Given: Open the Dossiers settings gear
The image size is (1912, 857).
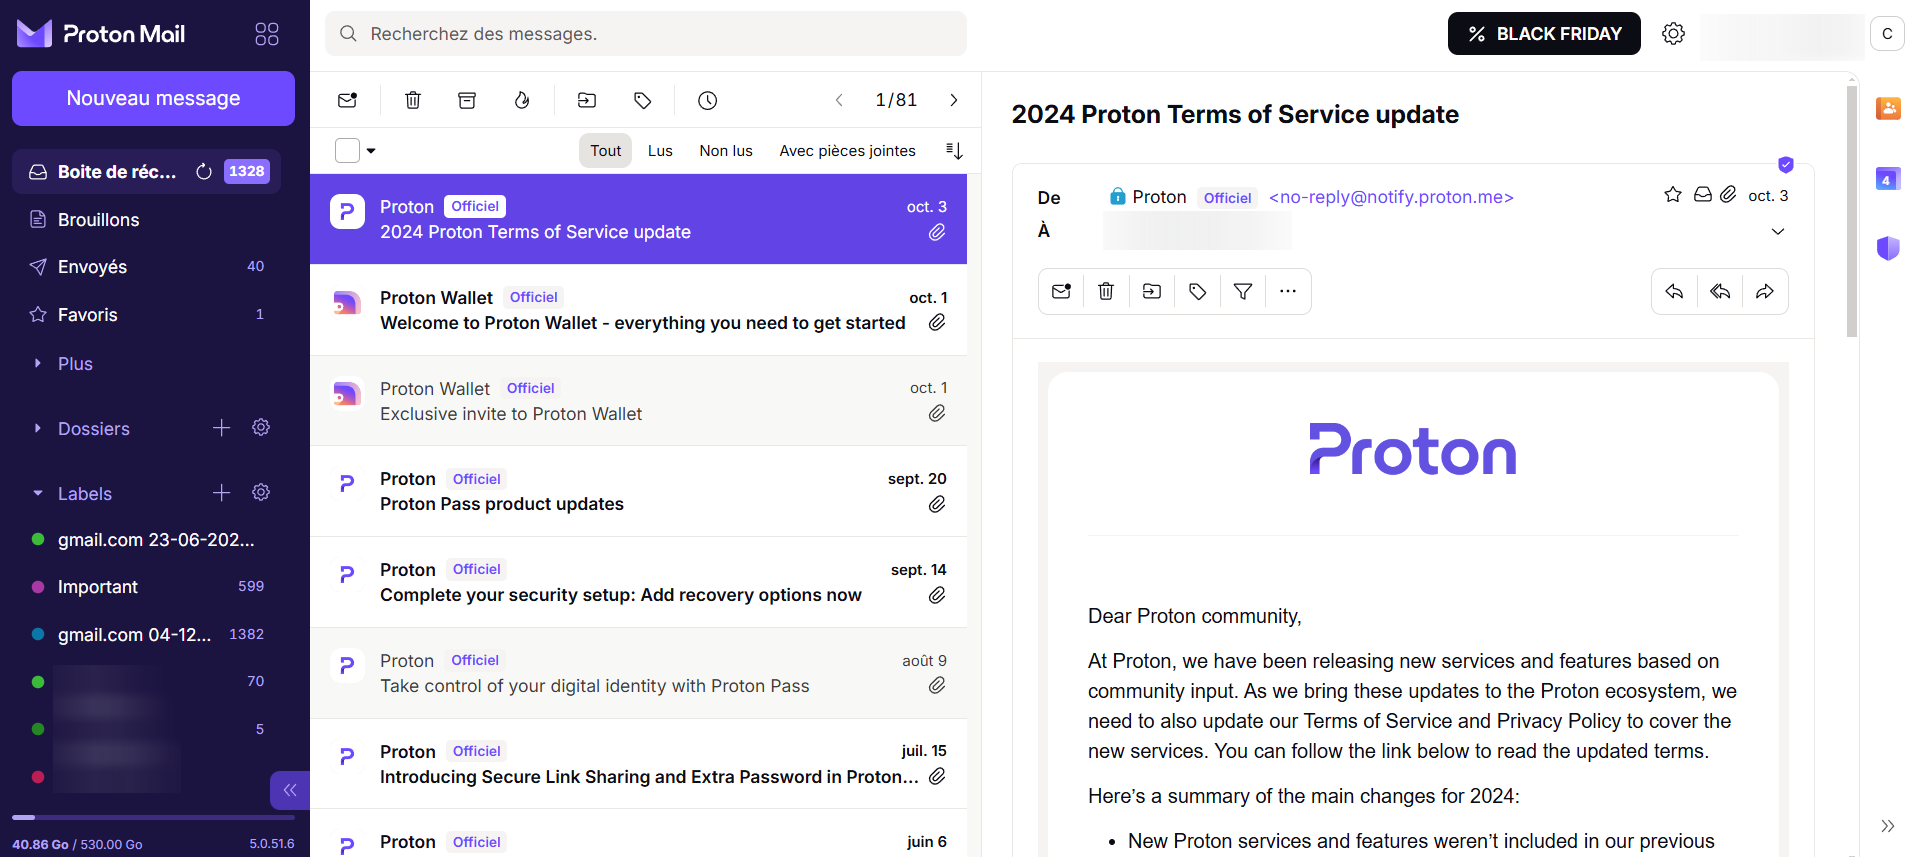Looking at the screenshot, I should [261, 428].
